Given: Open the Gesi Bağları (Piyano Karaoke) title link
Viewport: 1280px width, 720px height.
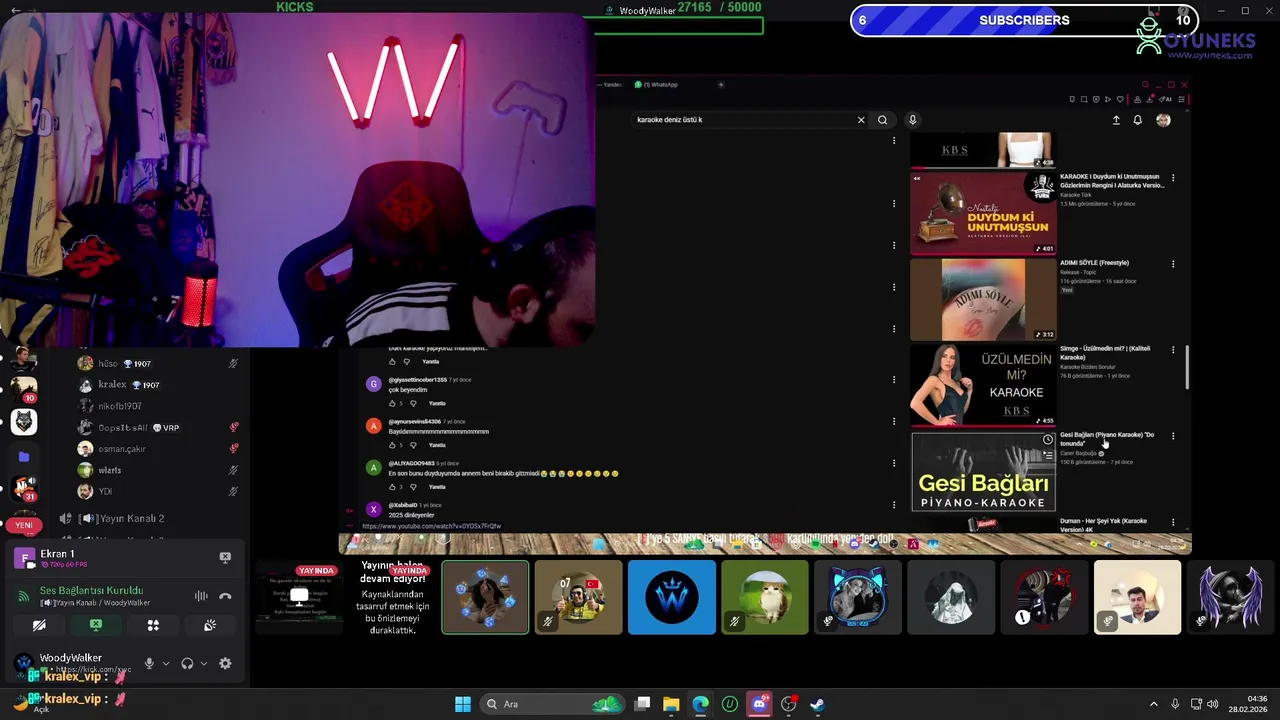Looking at the screenshot, I should 1107,439.
